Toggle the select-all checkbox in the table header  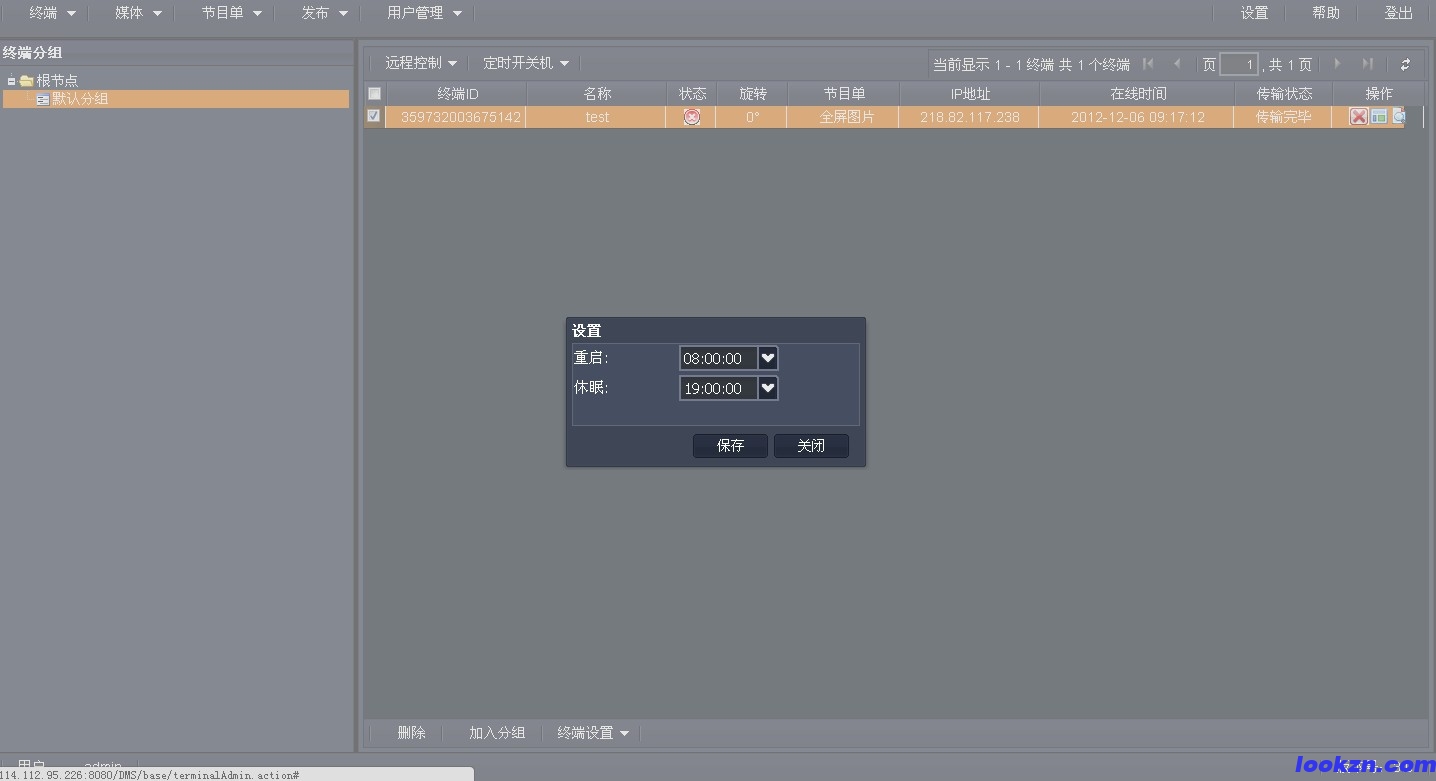[374, 93]
